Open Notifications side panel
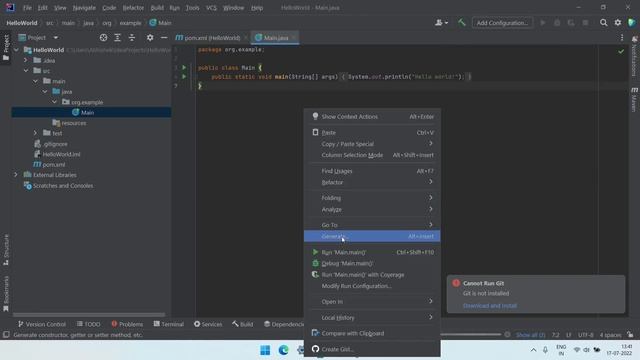The image size is (640, 360). (x=634, y=56)
